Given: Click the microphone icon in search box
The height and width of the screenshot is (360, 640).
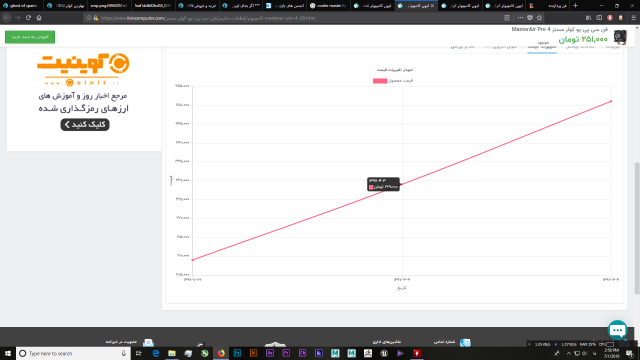Looking at the screenshot, I should pos(124,353).
